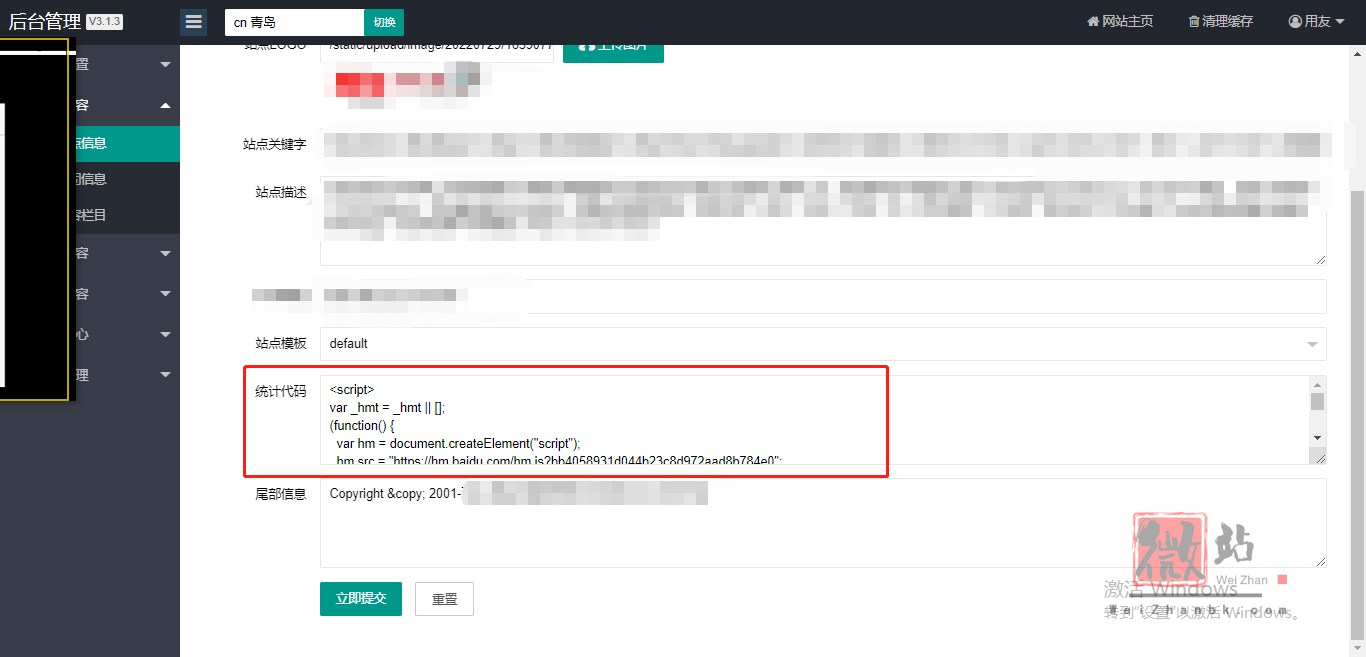Expand the first collapsed sidebar menu group

click(x=165, y=65)
